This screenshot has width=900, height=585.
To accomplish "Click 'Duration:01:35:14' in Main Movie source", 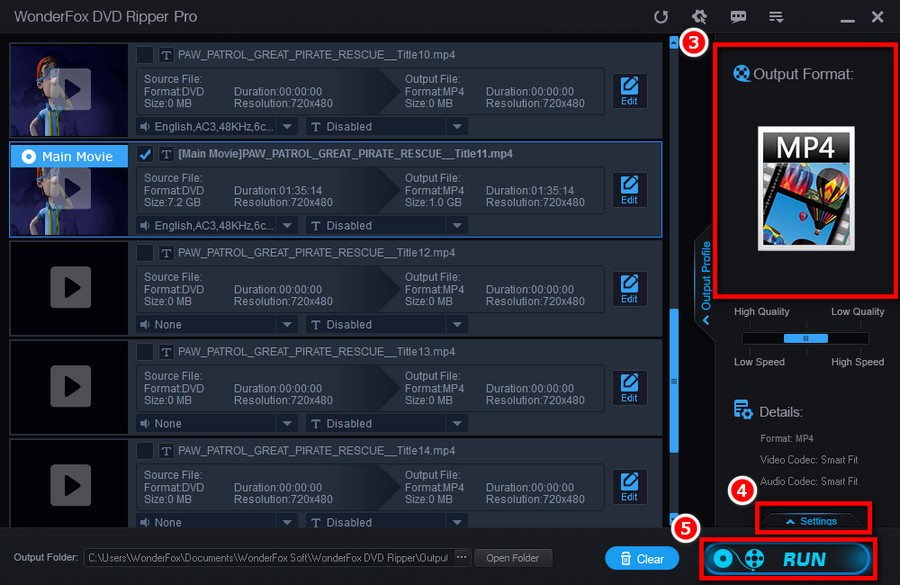I will 278,191.
